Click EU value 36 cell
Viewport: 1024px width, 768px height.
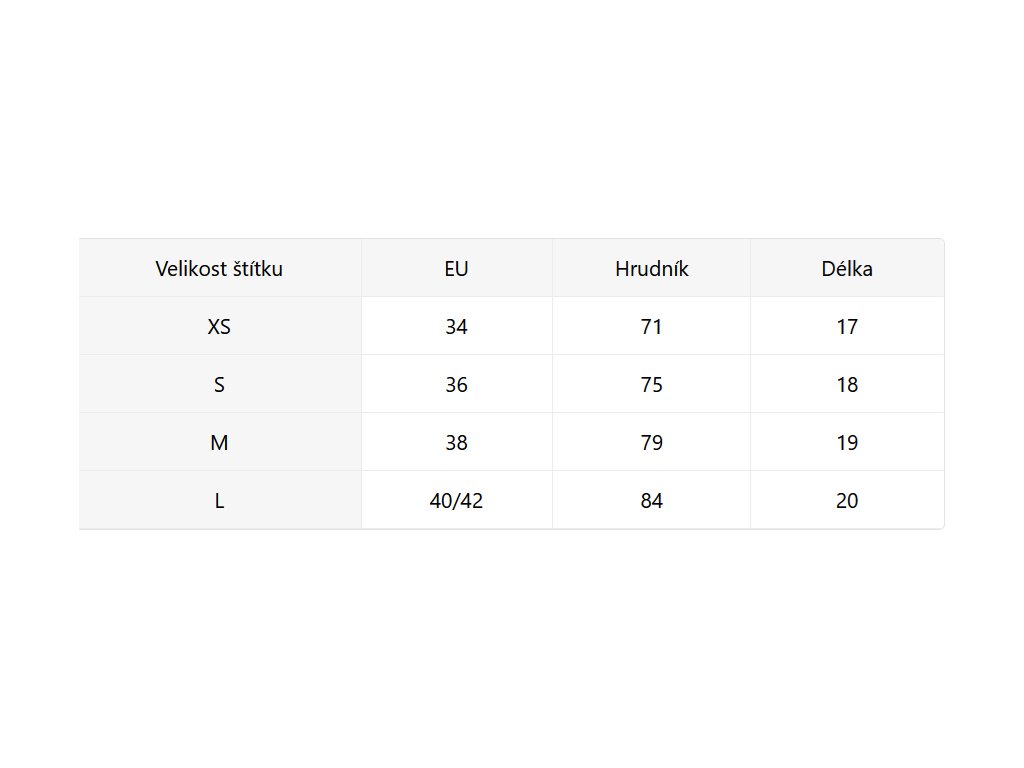point(456,385)
